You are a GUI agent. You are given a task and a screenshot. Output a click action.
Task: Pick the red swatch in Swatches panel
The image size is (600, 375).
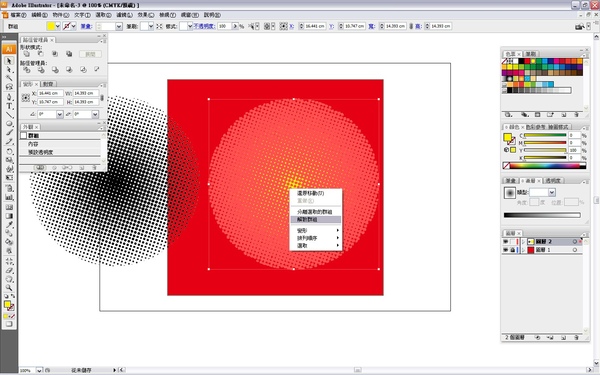pos(527,61)
